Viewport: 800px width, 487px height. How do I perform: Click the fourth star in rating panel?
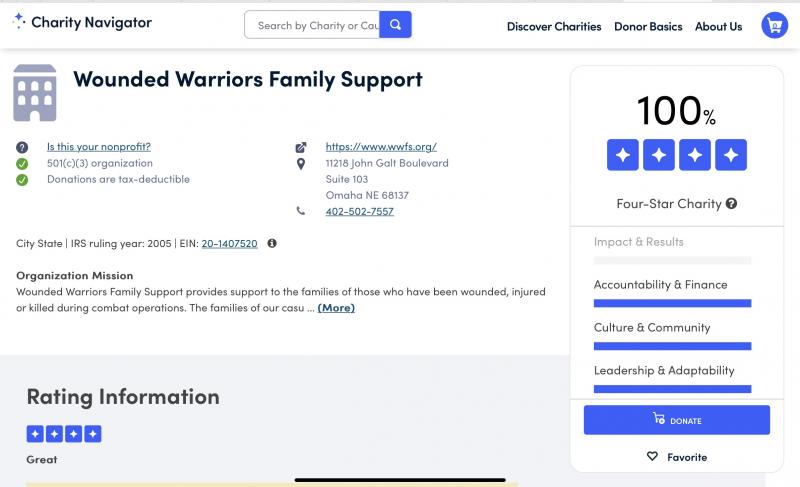click(x=731, y=155)
